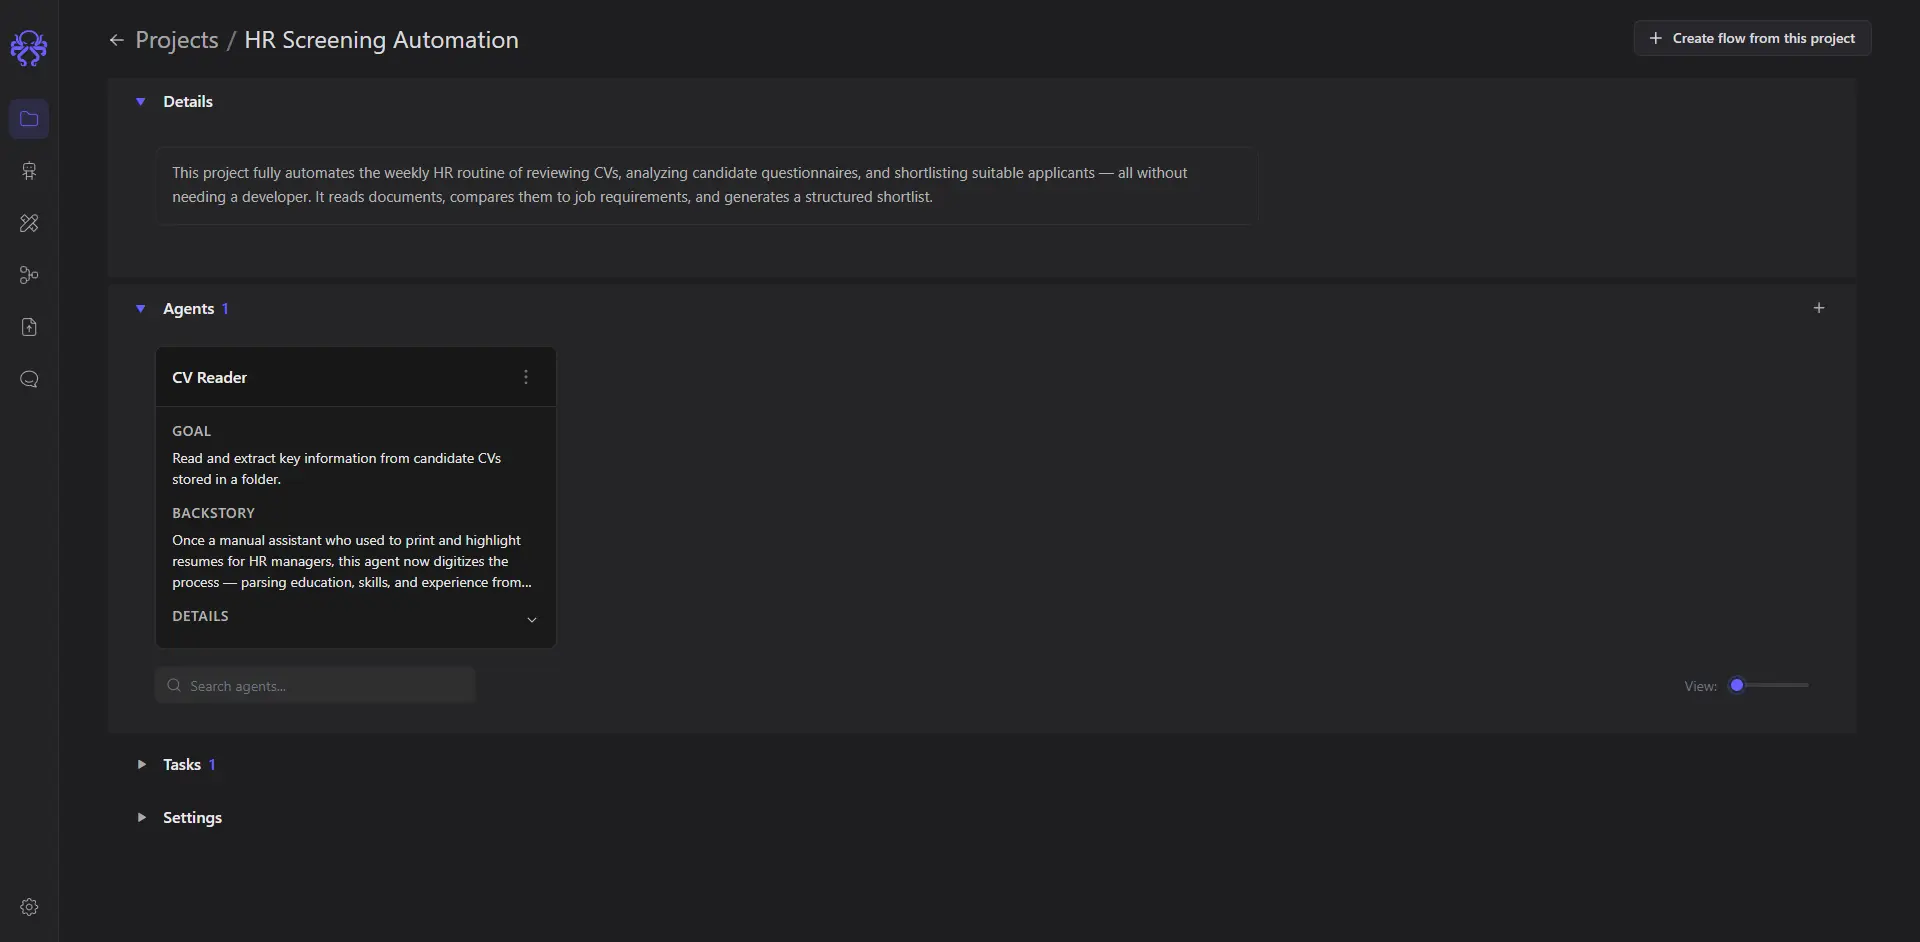Click Create flow from this project button
The width and height of the screenshot is (1920, 942).
point(1752,38)
